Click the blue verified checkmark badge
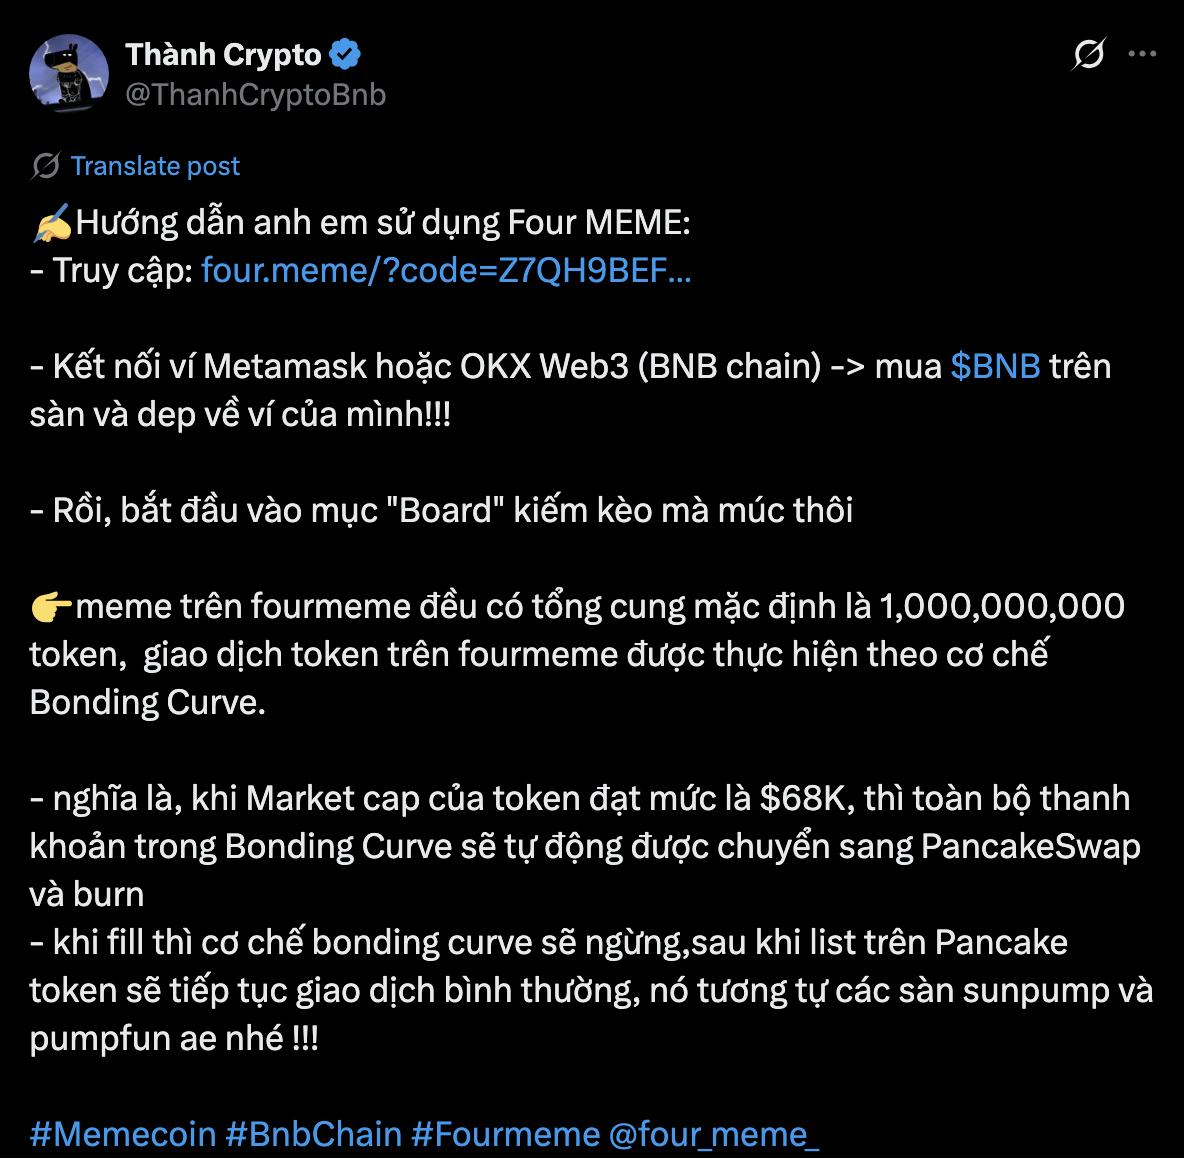This screenshot has width=1184, height=1158. [345, 55]
